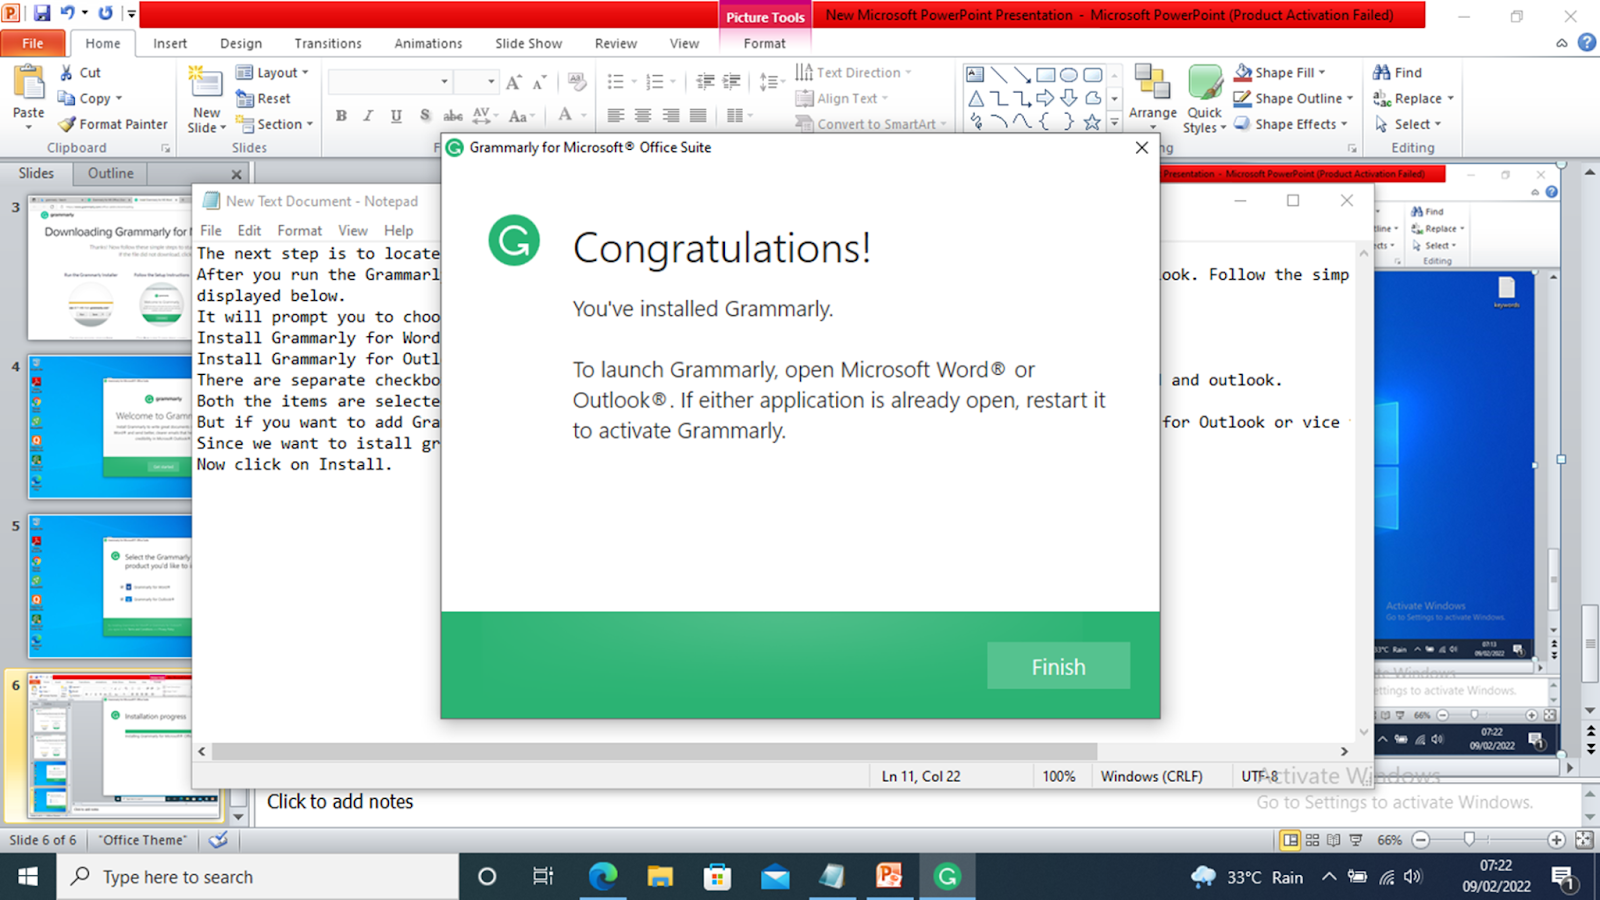Viewport: 1600px width, 900px height.
Task: Open the Shape Effects dropdown
Action: coord(1290,124)
